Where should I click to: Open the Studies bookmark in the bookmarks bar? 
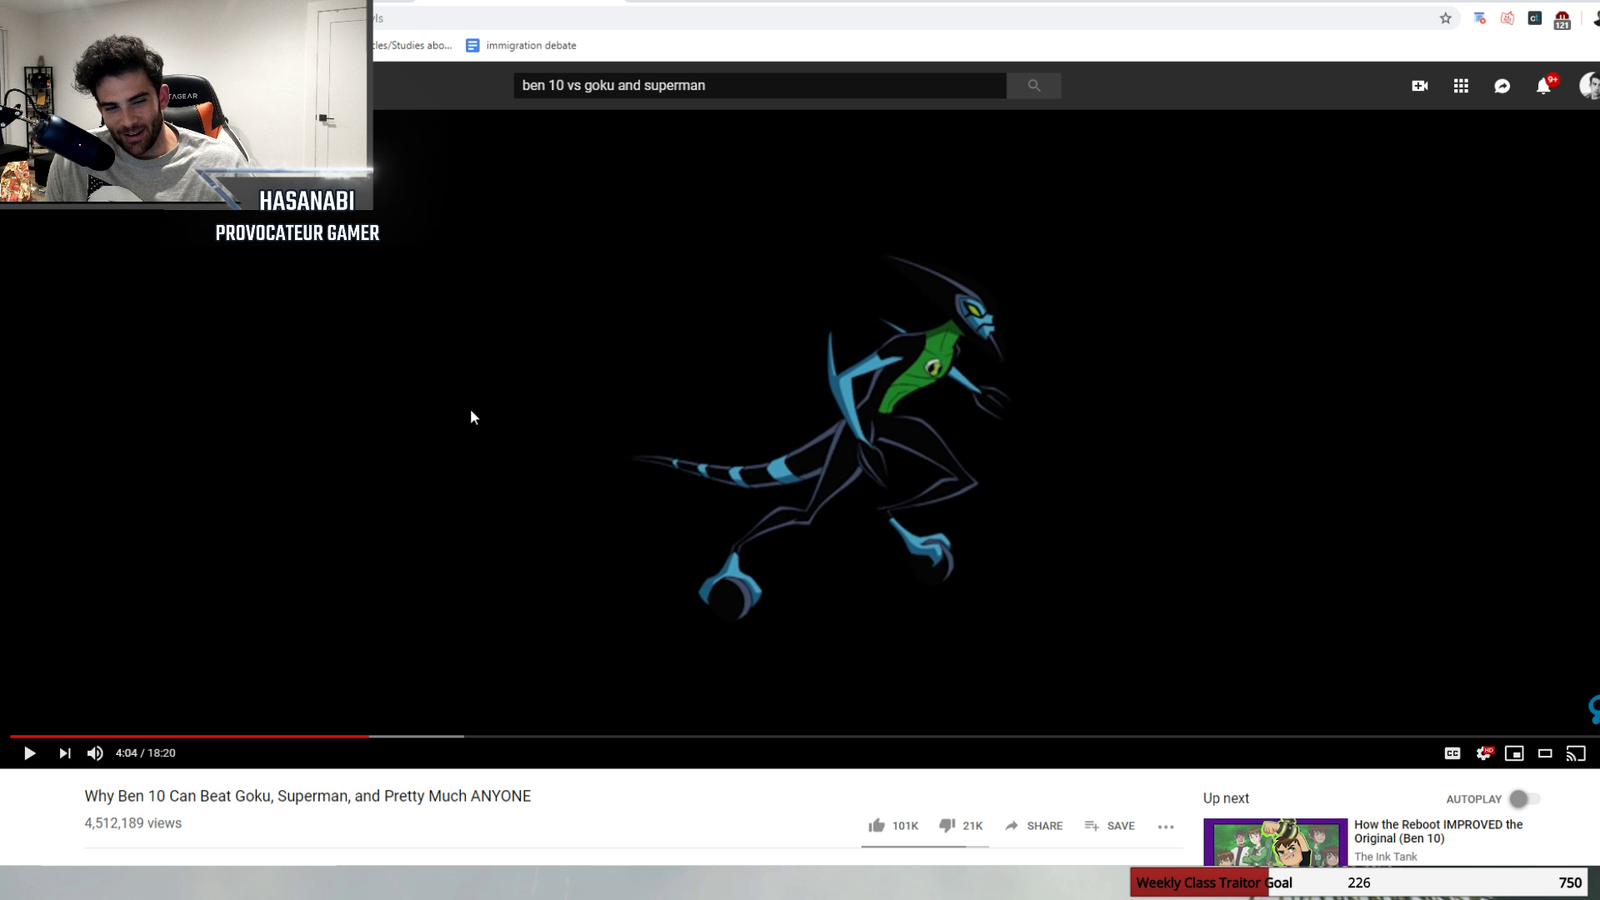point(413,45)
